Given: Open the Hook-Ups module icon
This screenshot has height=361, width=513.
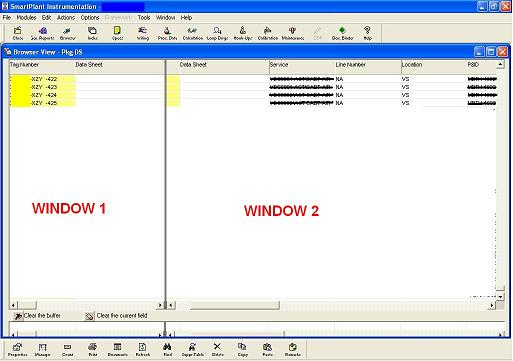Looking at the screenshot, I should tap(243, 33).
